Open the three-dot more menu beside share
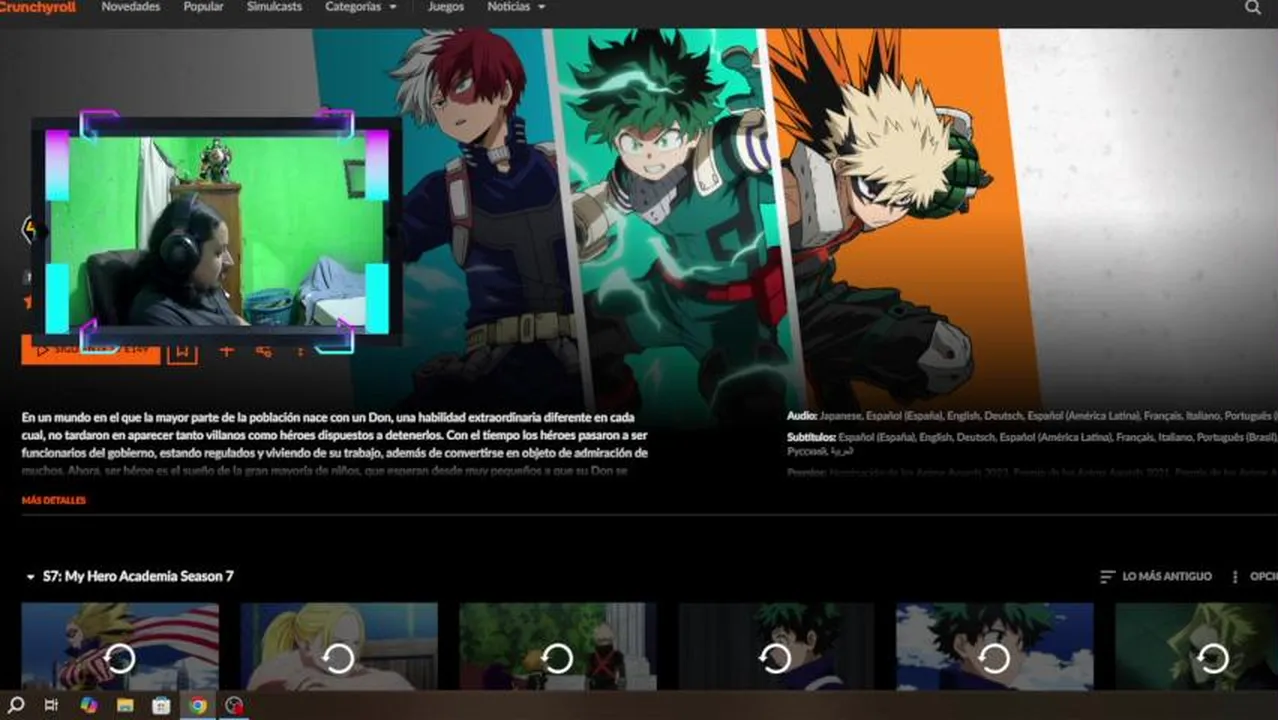This screenshot has width=1278, height=720. pyautogui.click(x=300, y=351)
